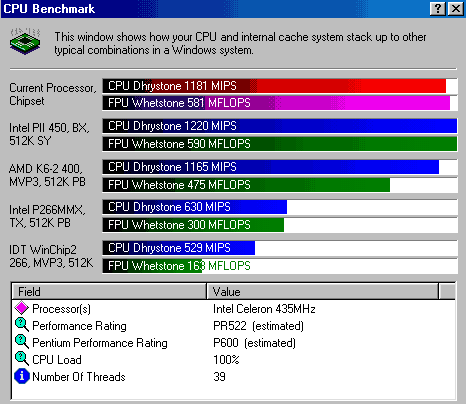The height and width of the screenshot is (404, 466).
Task: Click the CPU chip icon beside the description
Action: (x=25, y=42)
